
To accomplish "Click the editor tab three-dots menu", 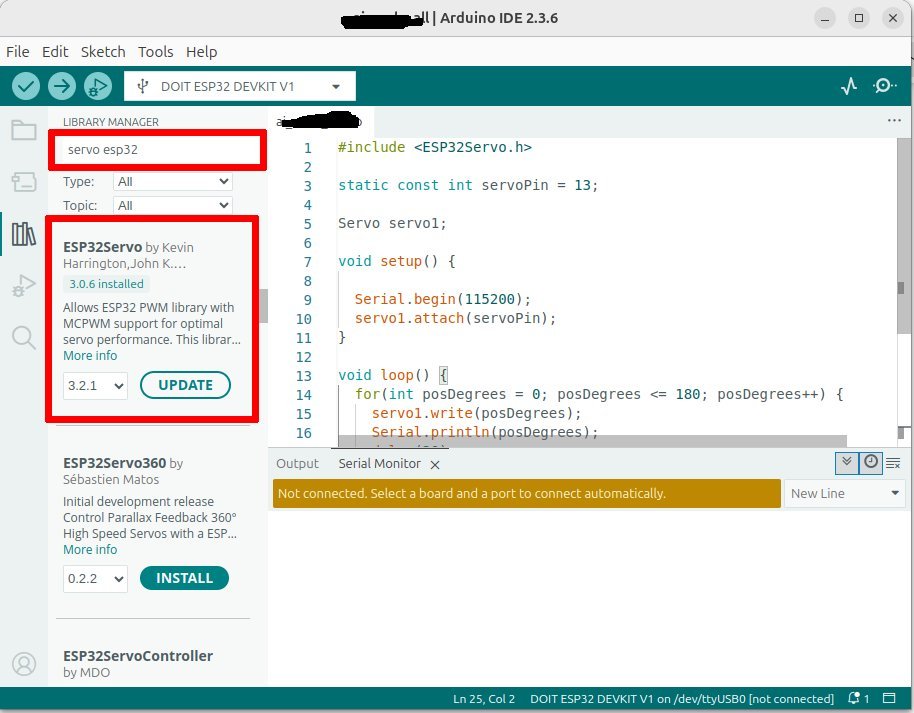I will click(x=894, y=120).
